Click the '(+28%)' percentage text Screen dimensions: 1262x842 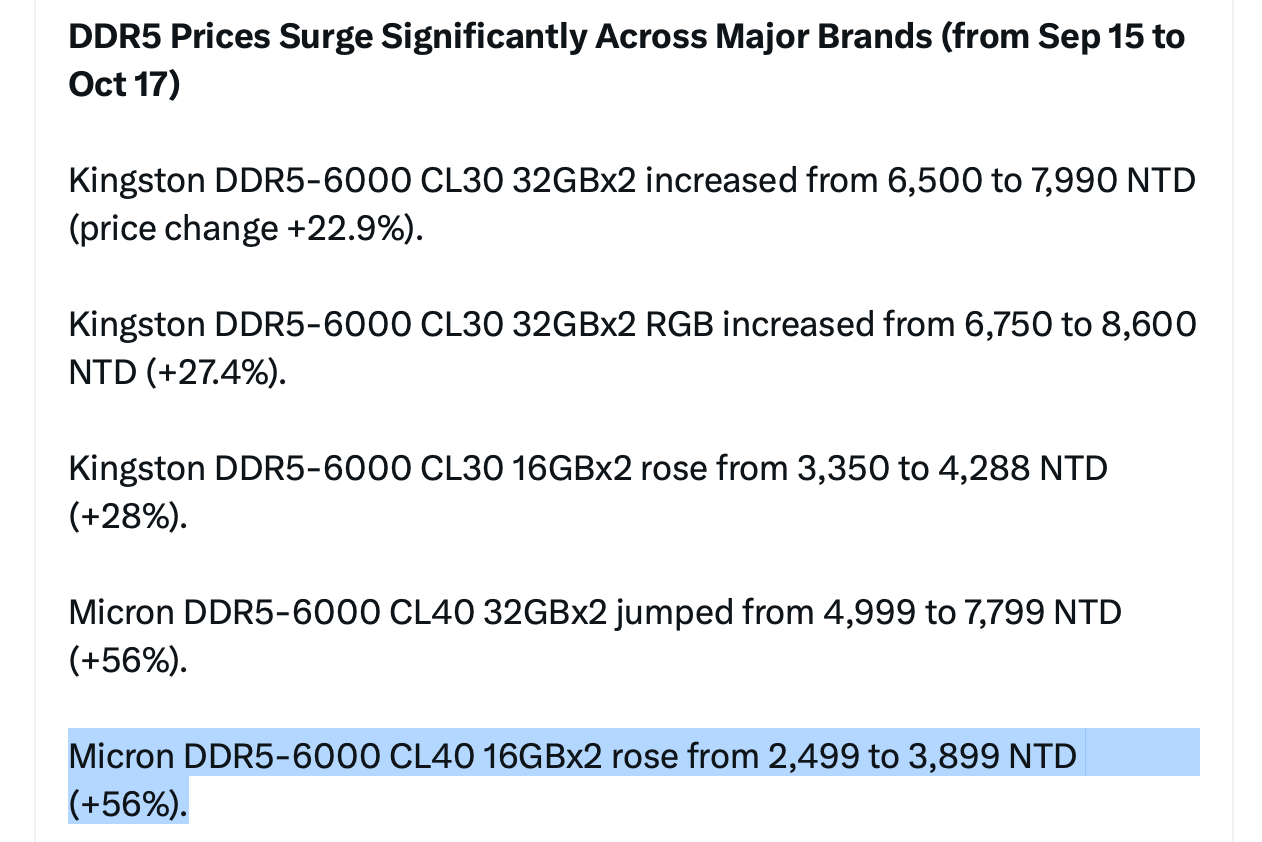(127, 516)
